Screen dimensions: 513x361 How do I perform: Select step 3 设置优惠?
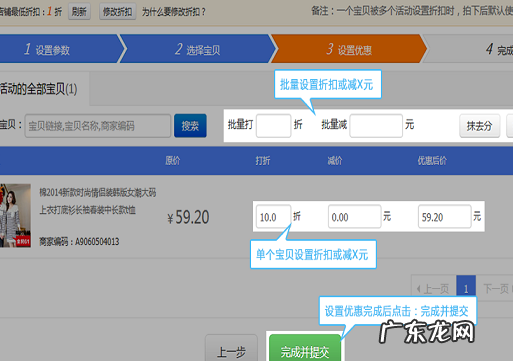[349, 49]
